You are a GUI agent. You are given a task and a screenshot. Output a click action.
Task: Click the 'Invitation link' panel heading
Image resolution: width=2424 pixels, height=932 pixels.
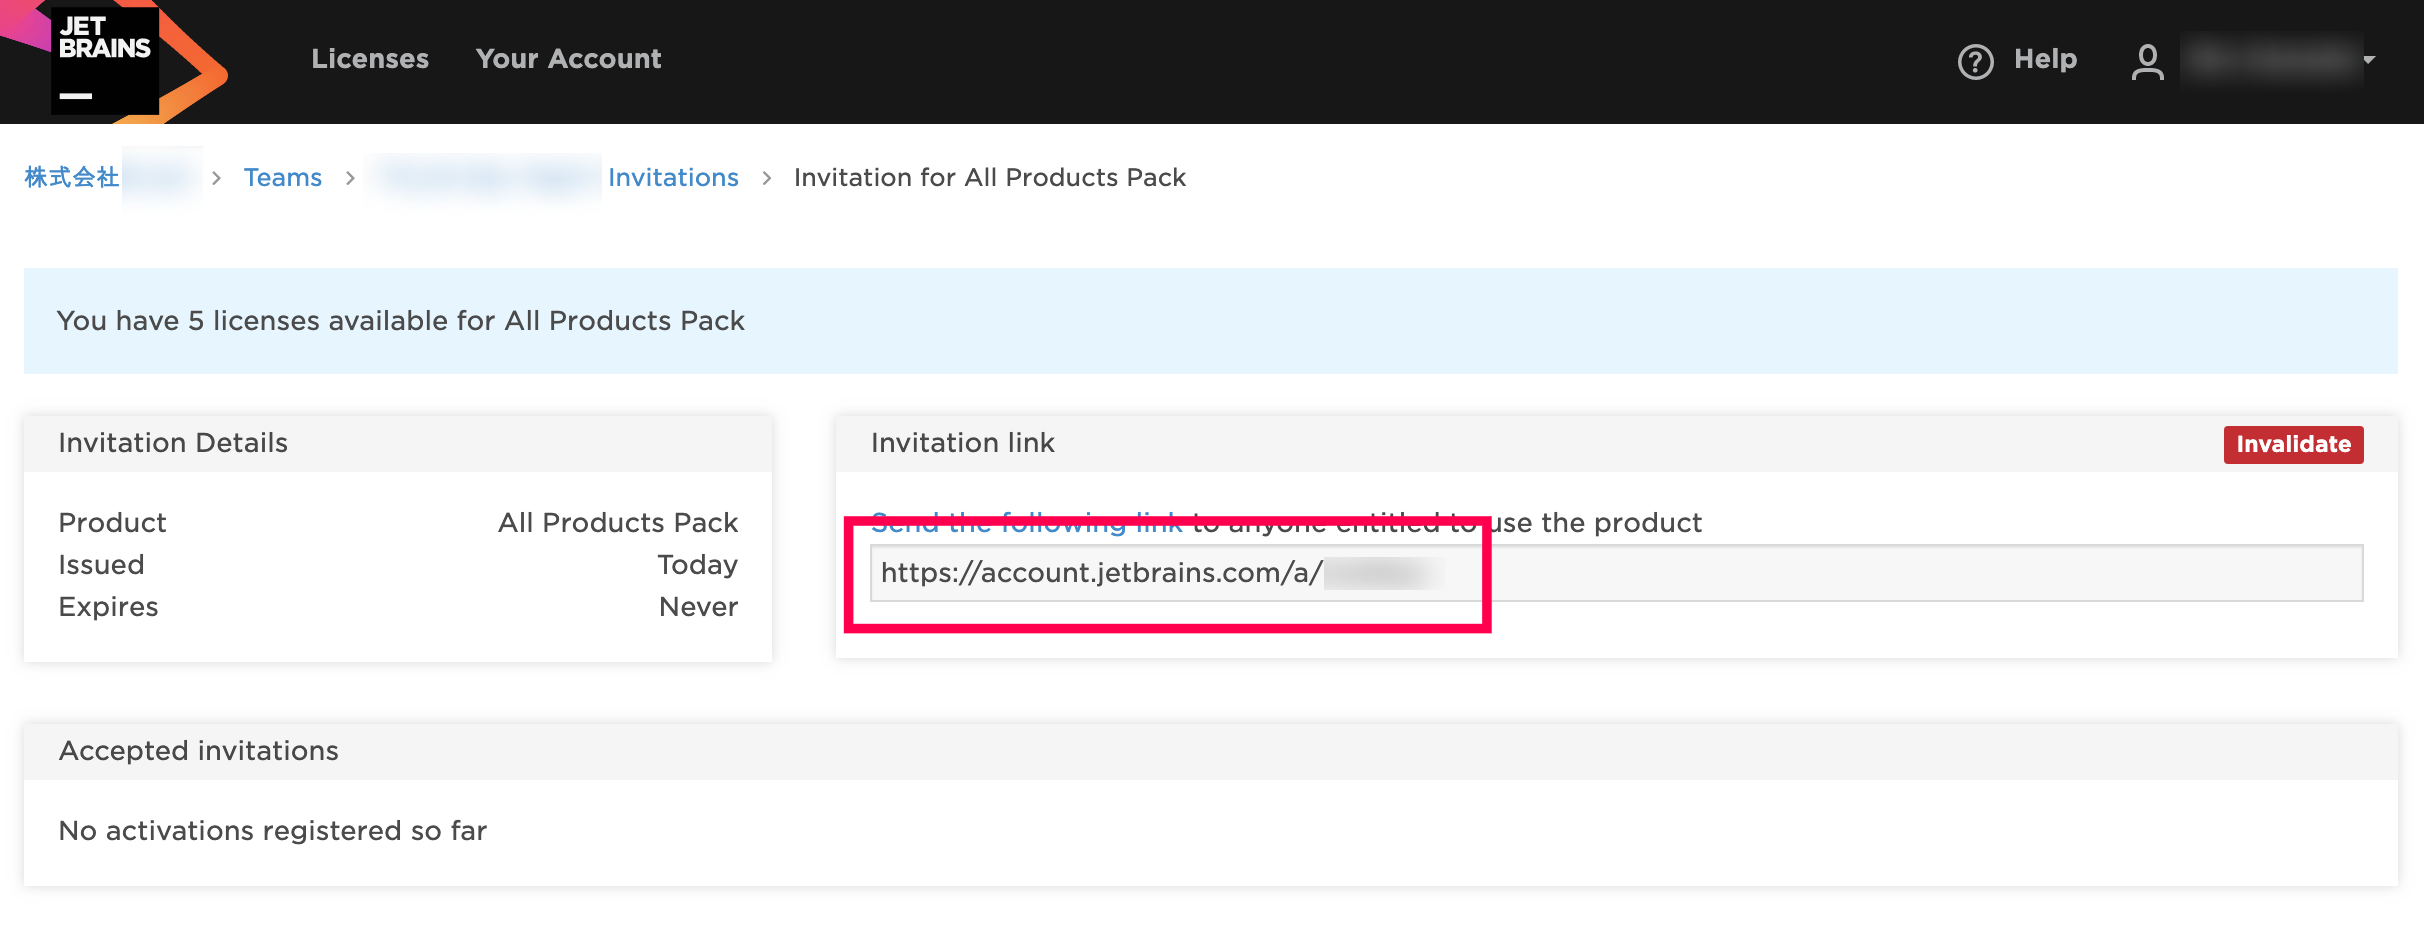tap(963, 443)
